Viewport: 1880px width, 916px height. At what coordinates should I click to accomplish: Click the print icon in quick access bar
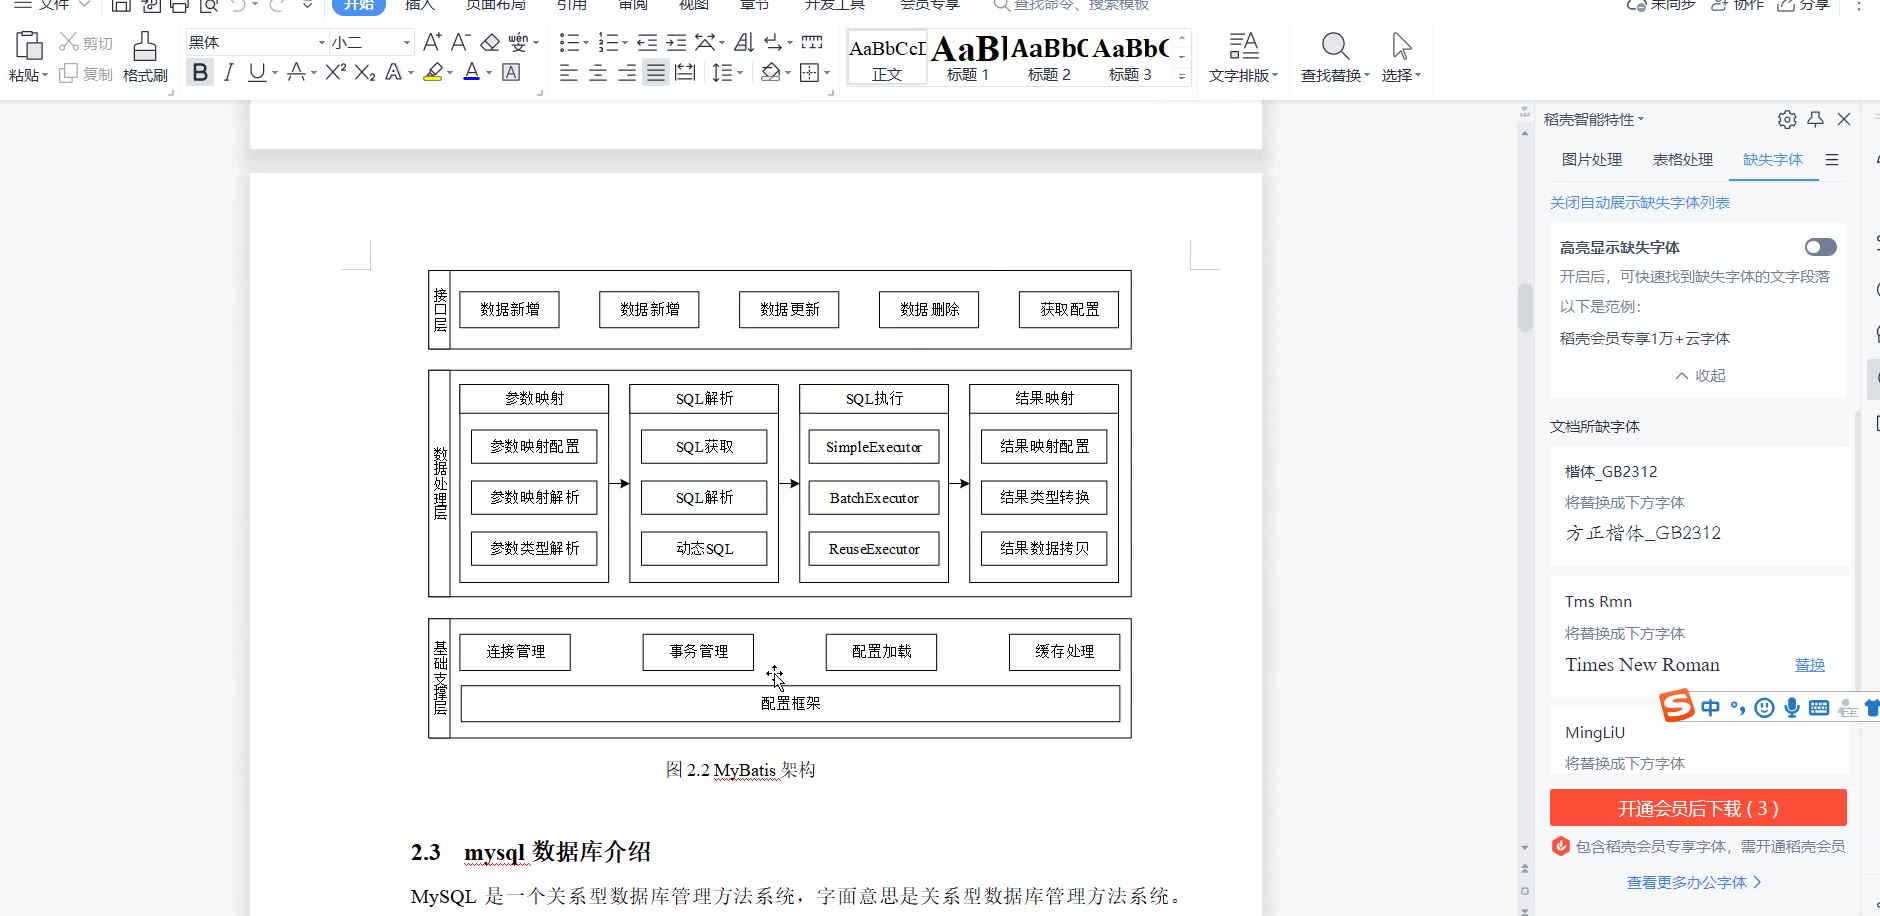(179, 5)
